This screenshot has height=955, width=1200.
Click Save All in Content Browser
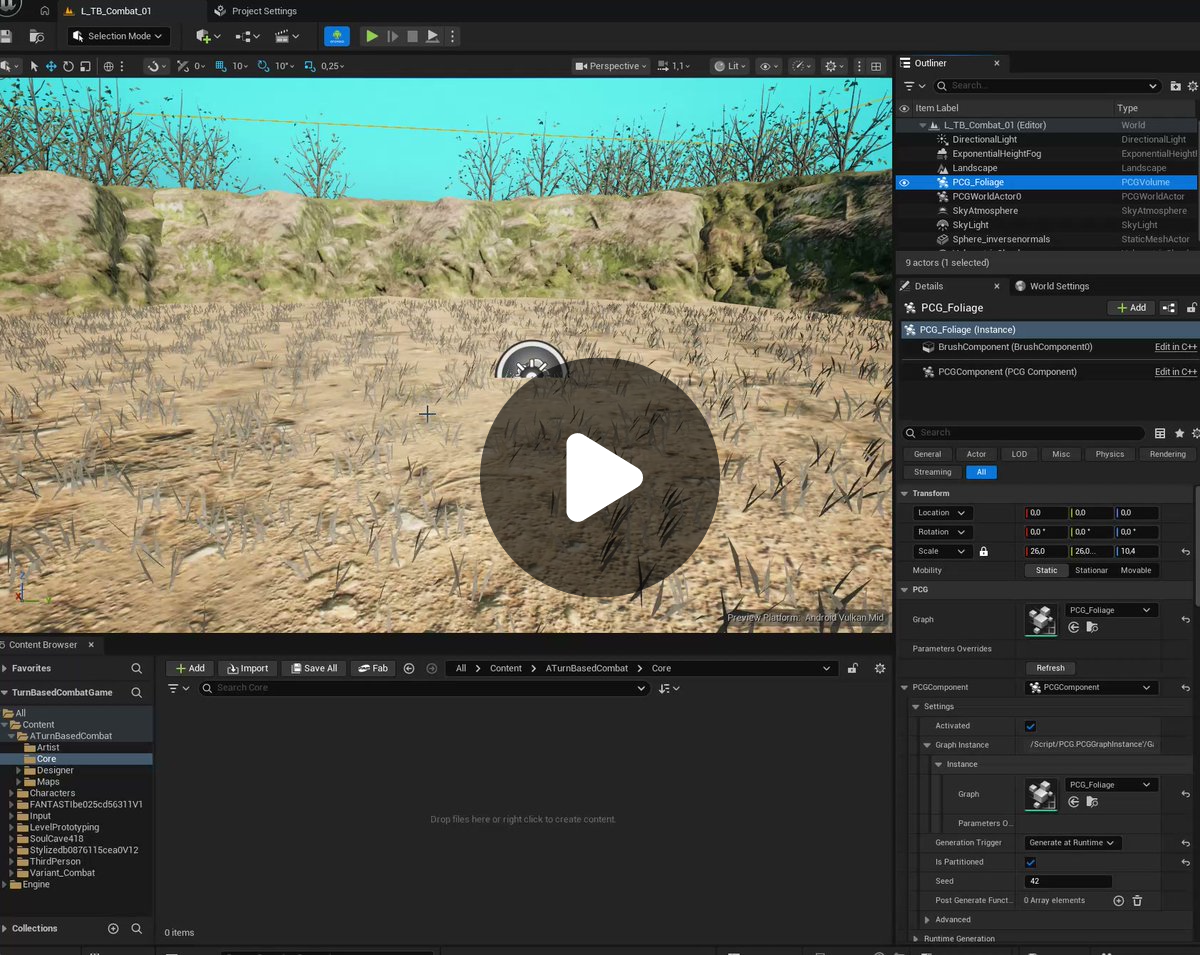pyautogui.click(x=312, y=668)
